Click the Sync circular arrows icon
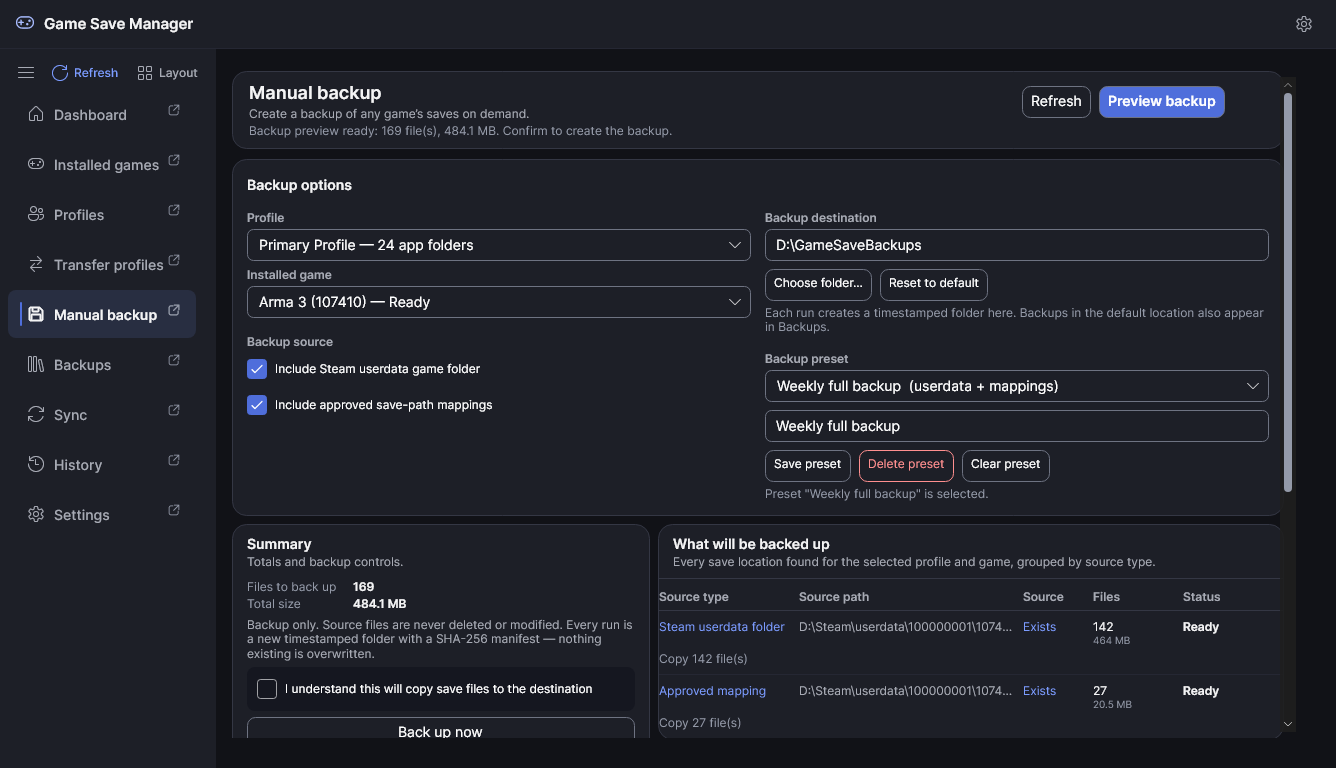The height and width of the screenshot is (768, 1336). (x=36, y=414)
